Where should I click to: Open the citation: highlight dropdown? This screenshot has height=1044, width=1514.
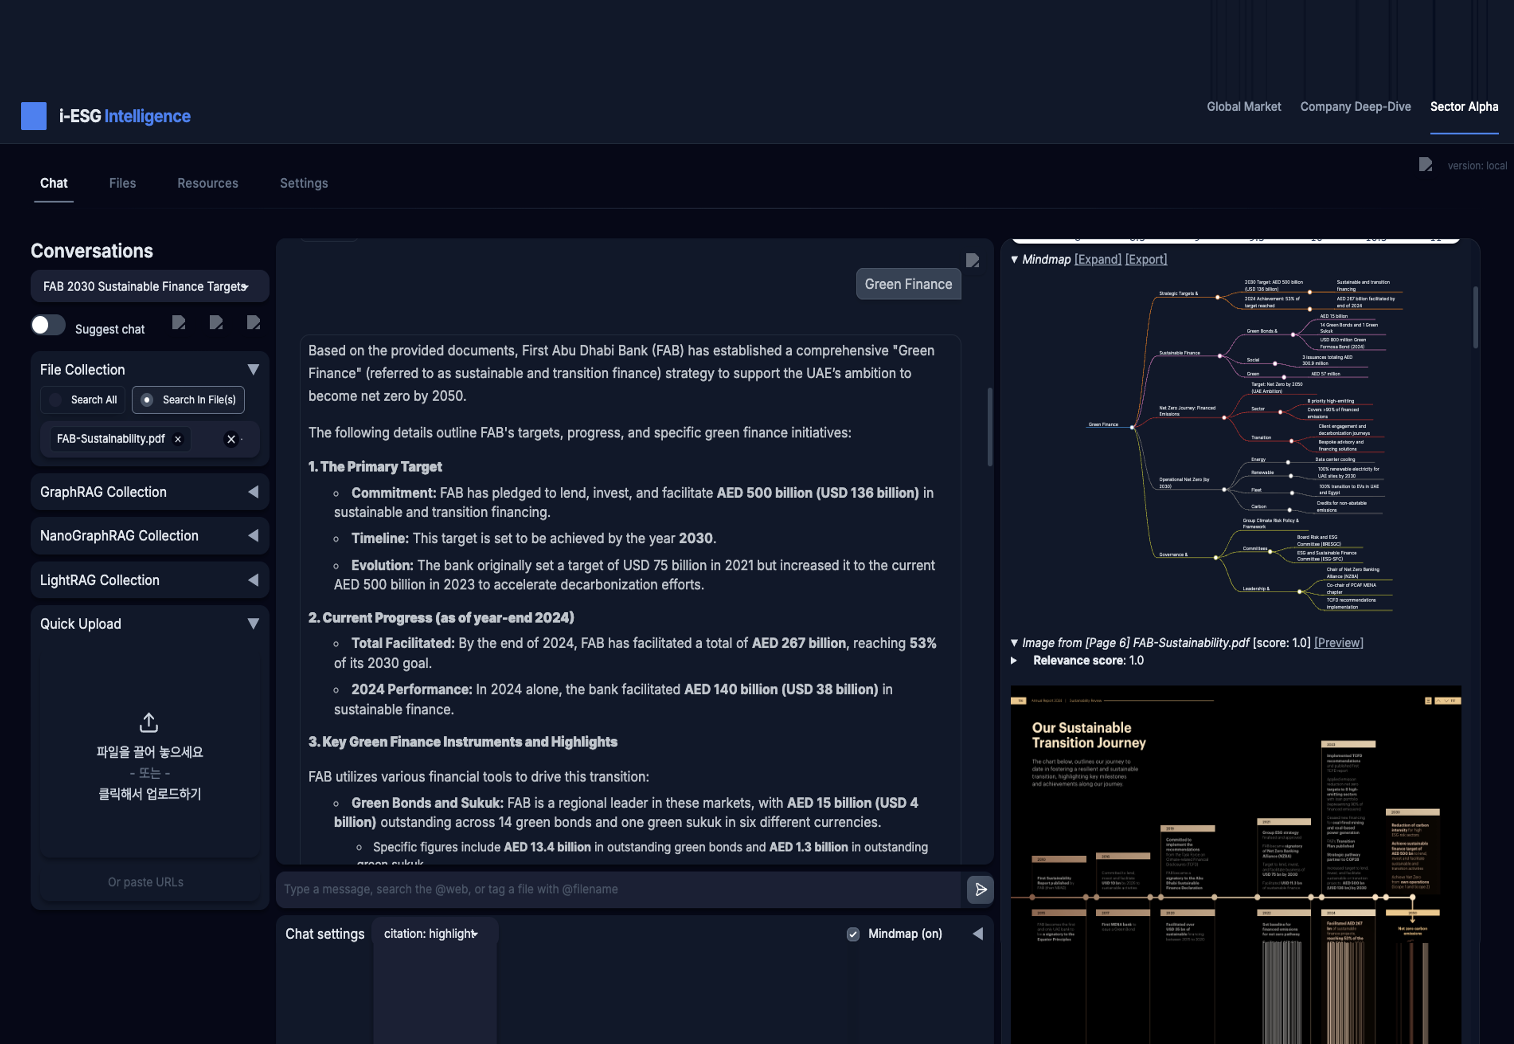click(x=433, y=934)
